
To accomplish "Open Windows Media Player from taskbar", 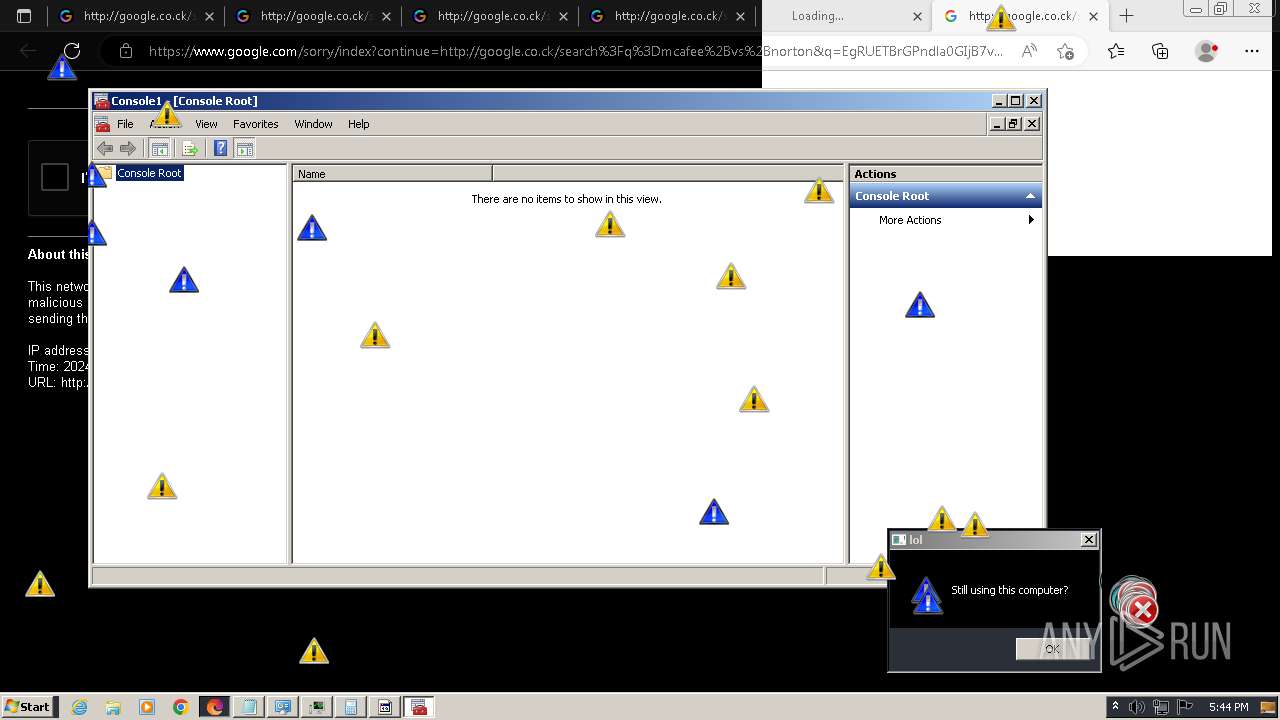I will [147, 707].
